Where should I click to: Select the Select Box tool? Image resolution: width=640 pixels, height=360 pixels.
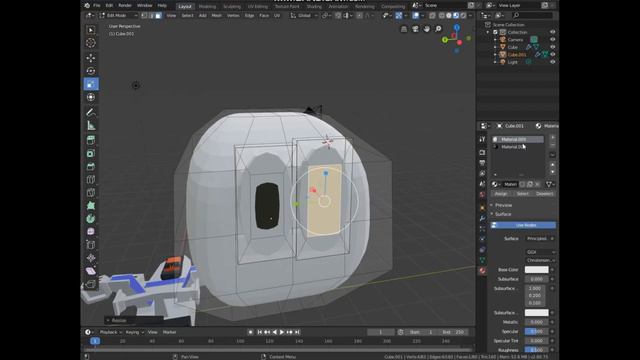[x=91, y=30]
